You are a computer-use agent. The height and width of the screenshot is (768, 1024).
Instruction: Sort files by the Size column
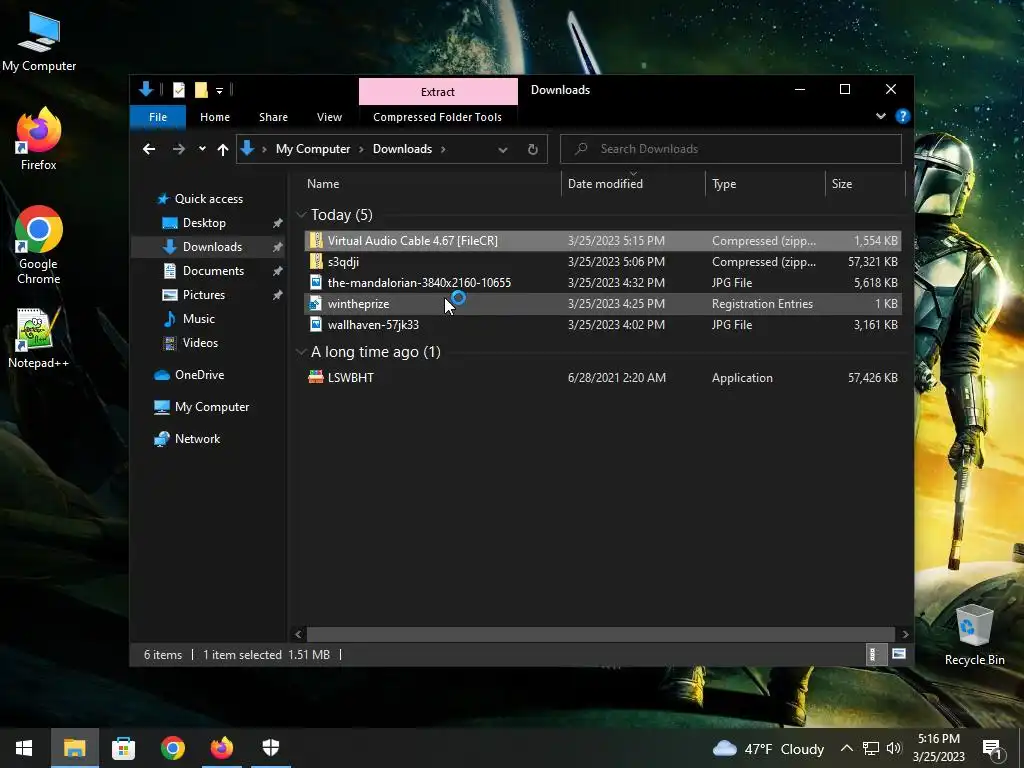click(865, 184)
